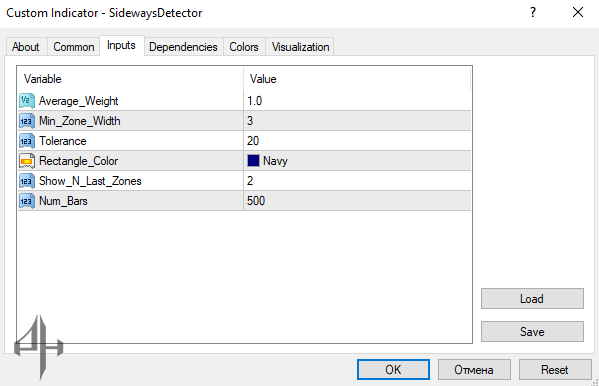Click the Average_Weight double-type icon
599x386 pixels.
point(27,101)
